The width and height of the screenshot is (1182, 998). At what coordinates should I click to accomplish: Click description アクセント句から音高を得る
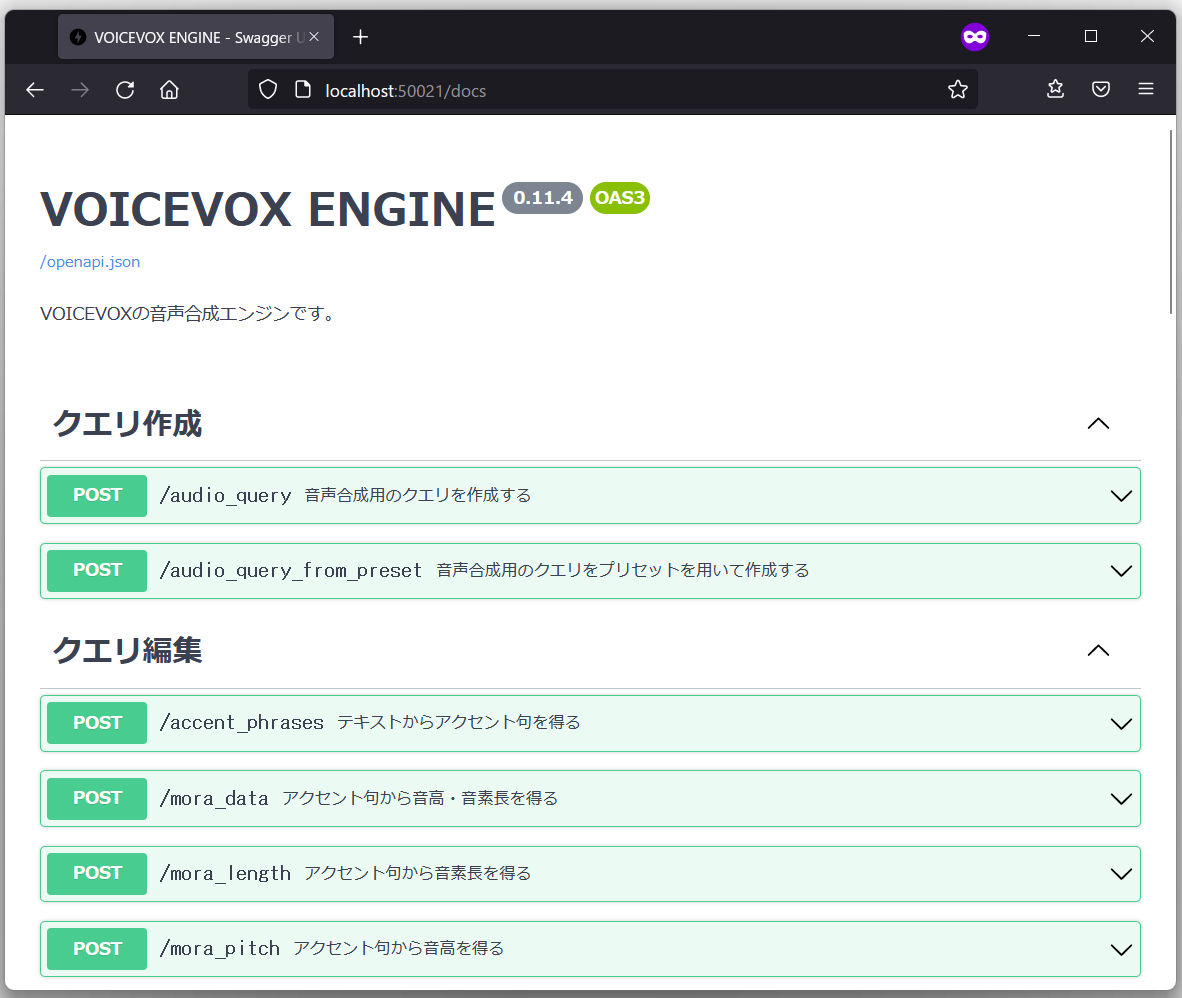point(398,948)
